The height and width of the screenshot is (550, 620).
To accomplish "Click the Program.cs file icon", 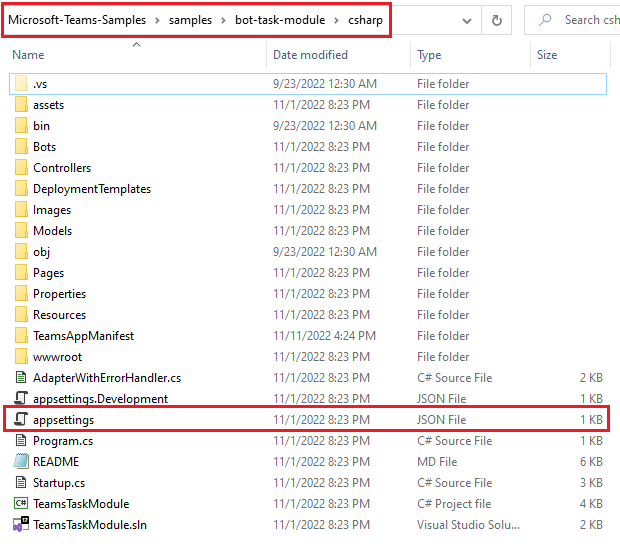I will pyautogui.click(x=21, y=440).
